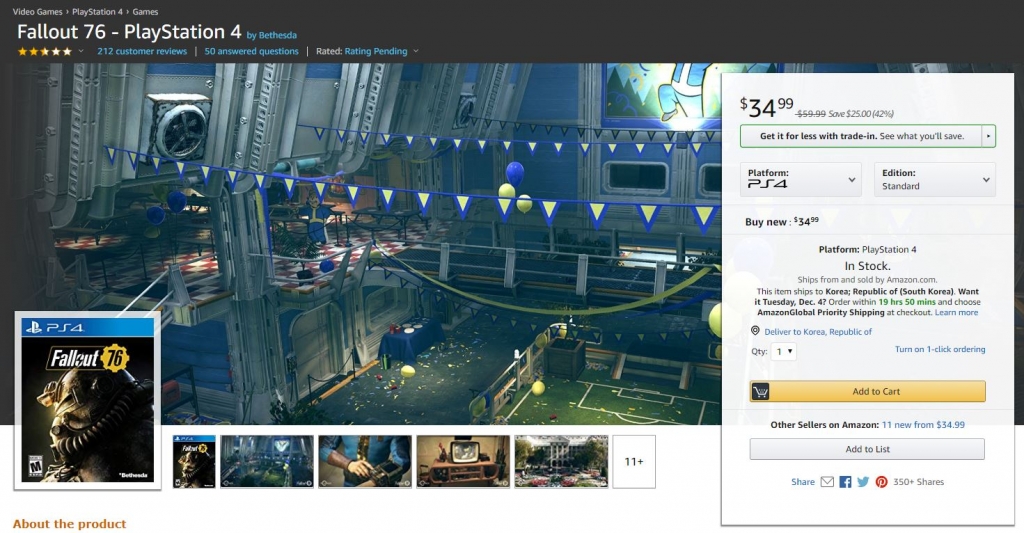Open Rating Pending link
This screenshot has width=1024, height=533.
[376, 51]
